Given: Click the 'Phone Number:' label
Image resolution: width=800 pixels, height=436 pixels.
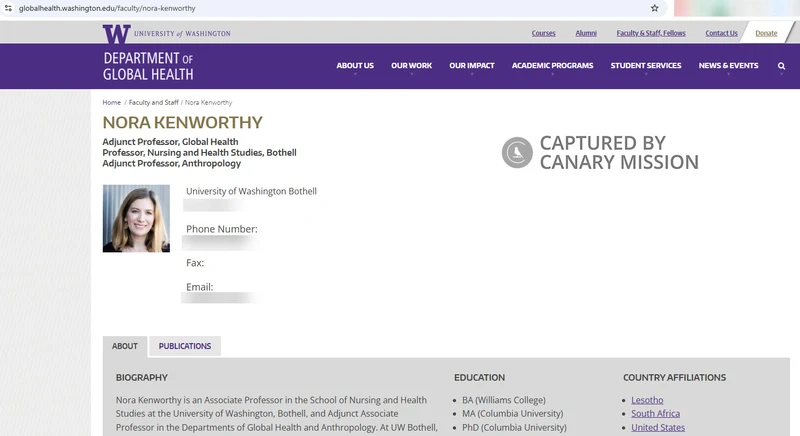Looking at the screenshot, I should tap(221, 229).
